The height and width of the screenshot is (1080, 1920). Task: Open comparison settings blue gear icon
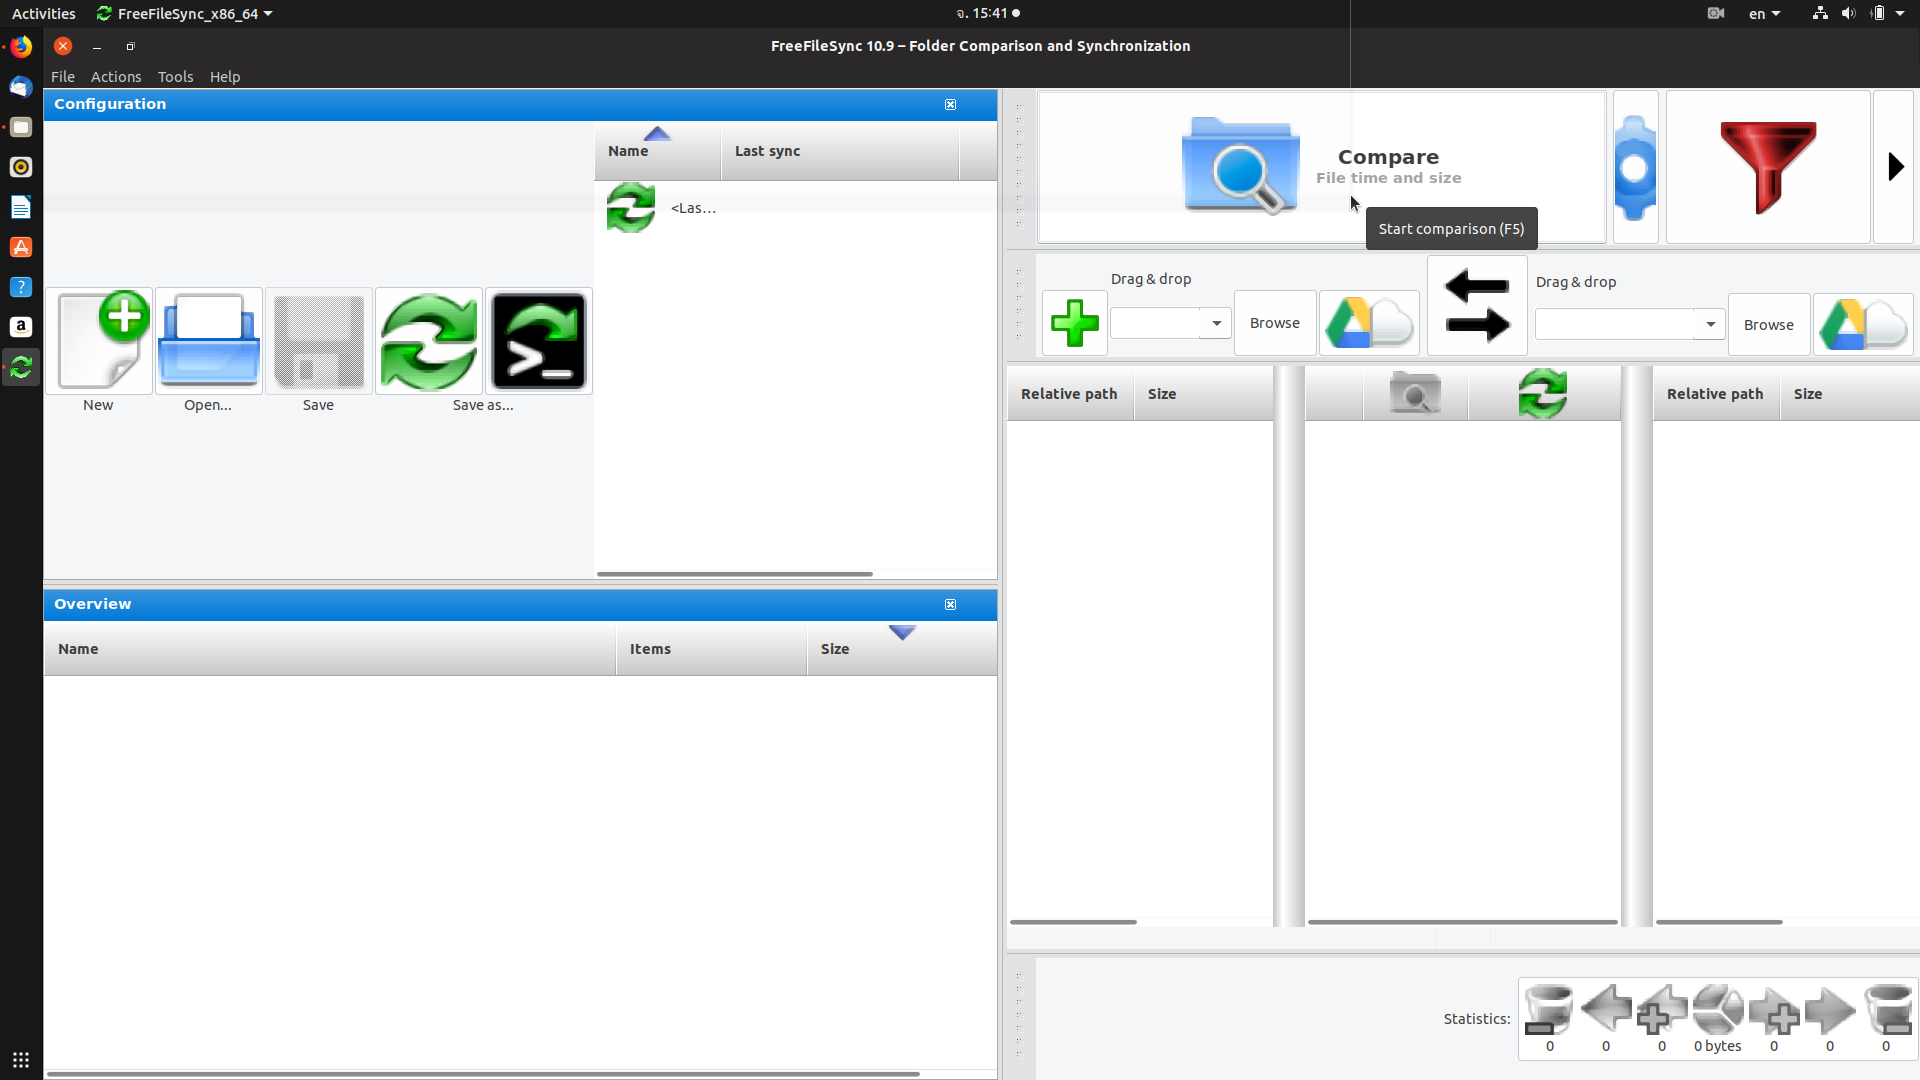pyautogui.click(x=1636, y=167)
